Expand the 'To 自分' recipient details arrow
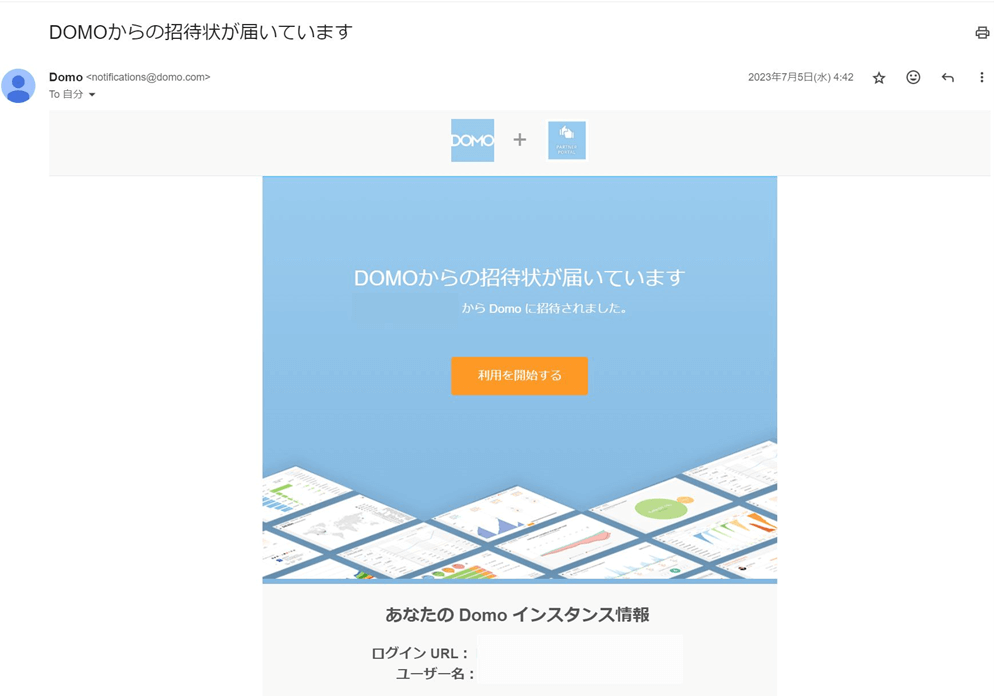Screen dimensions: 994x696 pos(92,94)
